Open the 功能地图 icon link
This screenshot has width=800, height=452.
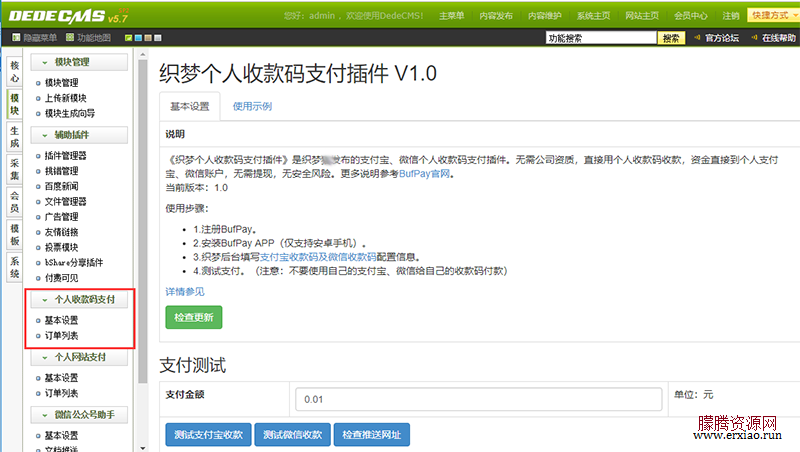70,37
